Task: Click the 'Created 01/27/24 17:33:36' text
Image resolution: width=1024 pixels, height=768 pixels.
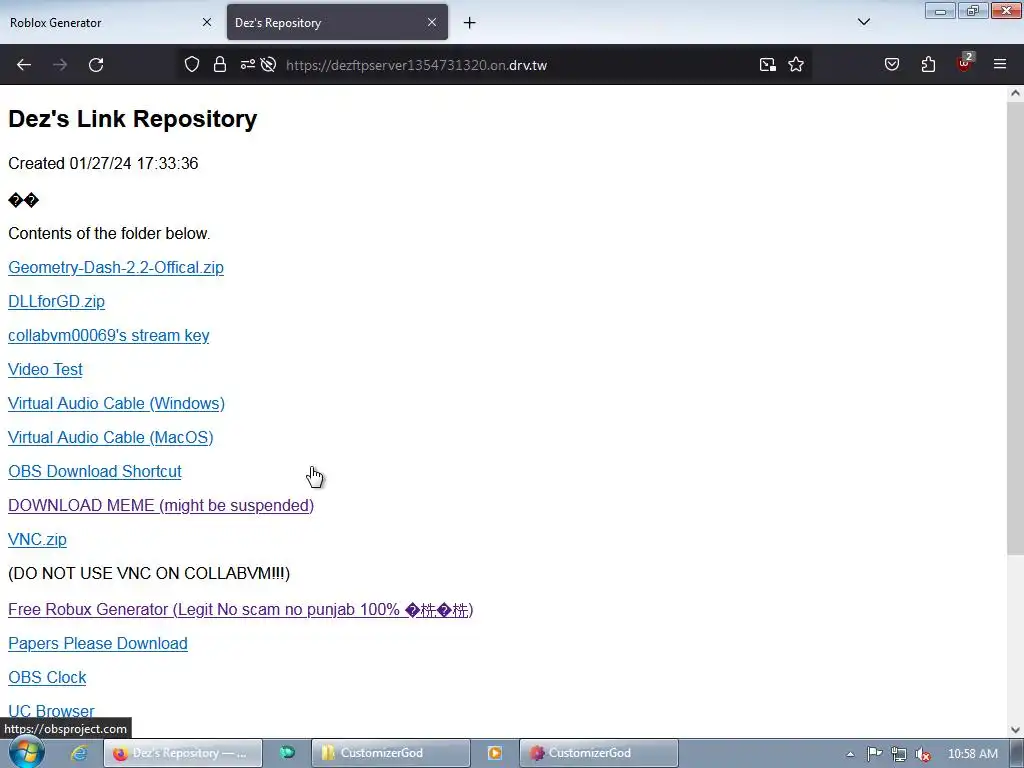Action: tap(103, 163)
